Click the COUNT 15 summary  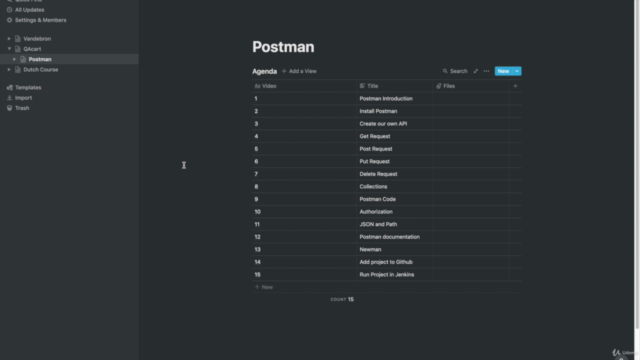click(342, 300)
